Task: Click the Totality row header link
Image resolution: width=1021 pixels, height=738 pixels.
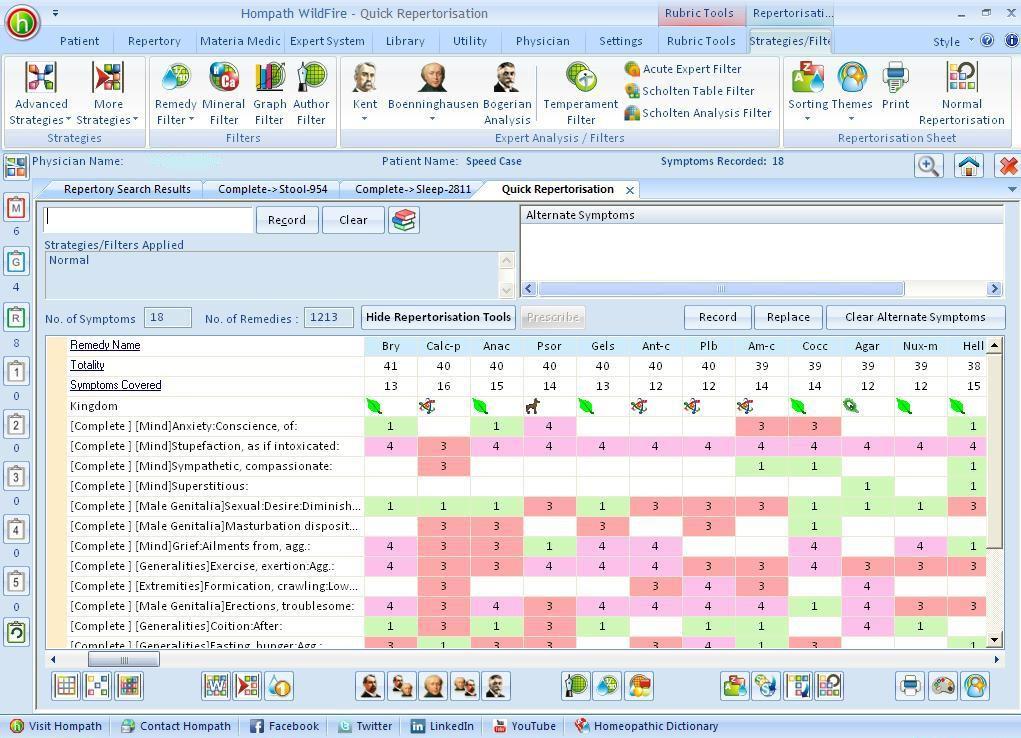Action: tap(87, 365)
